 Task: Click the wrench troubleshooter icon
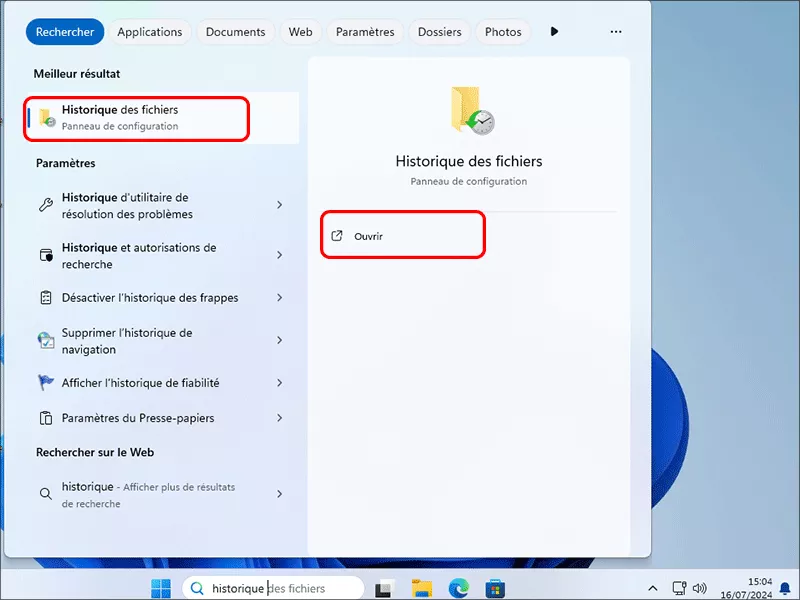45,205
